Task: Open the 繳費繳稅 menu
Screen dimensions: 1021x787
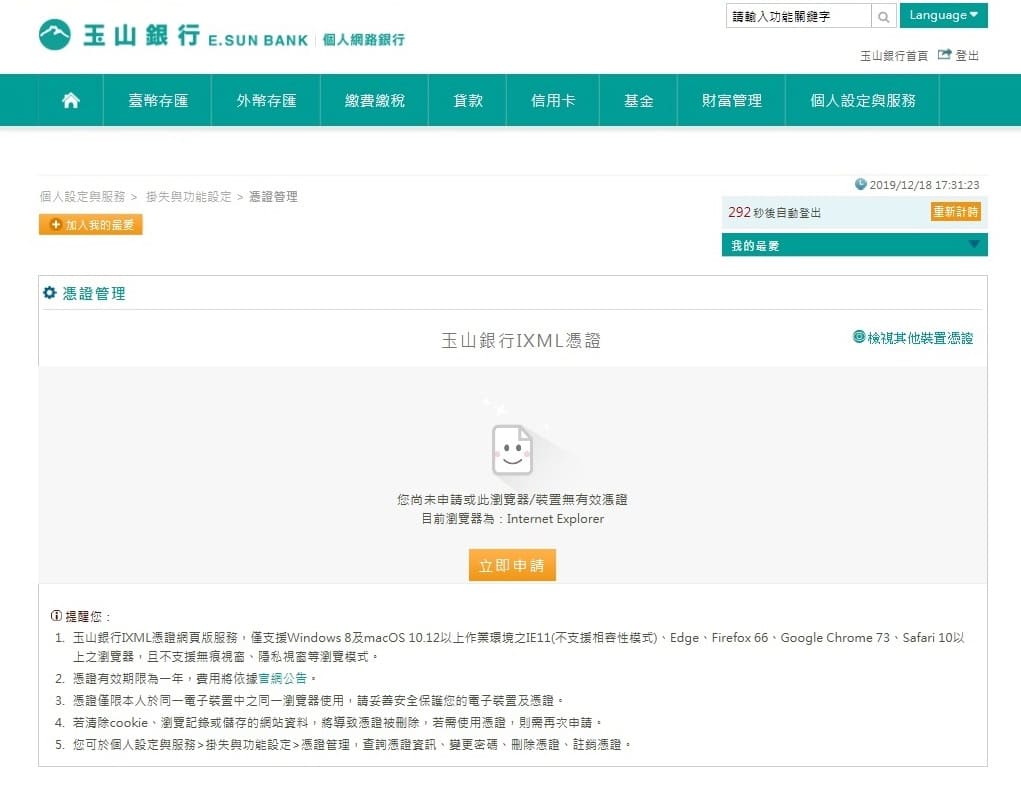Action: [x=374, y=100]
